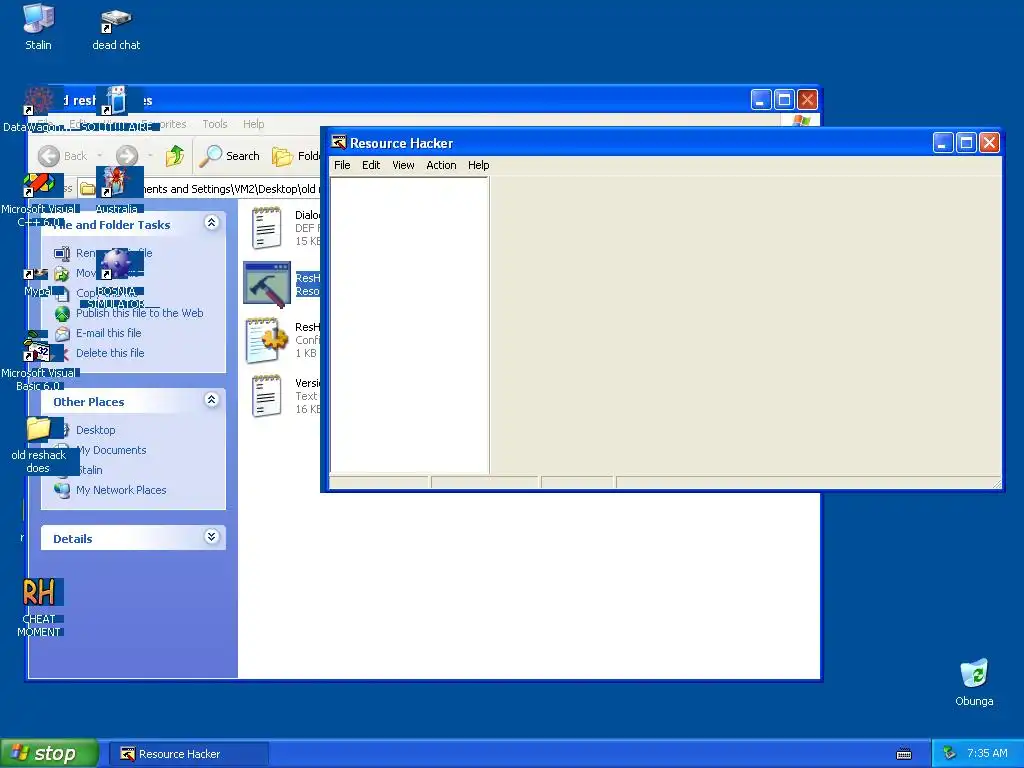This screenshot has width=1024, height=768.
Task: Maximize the Resource Hacker window
Action: (966, 142)
